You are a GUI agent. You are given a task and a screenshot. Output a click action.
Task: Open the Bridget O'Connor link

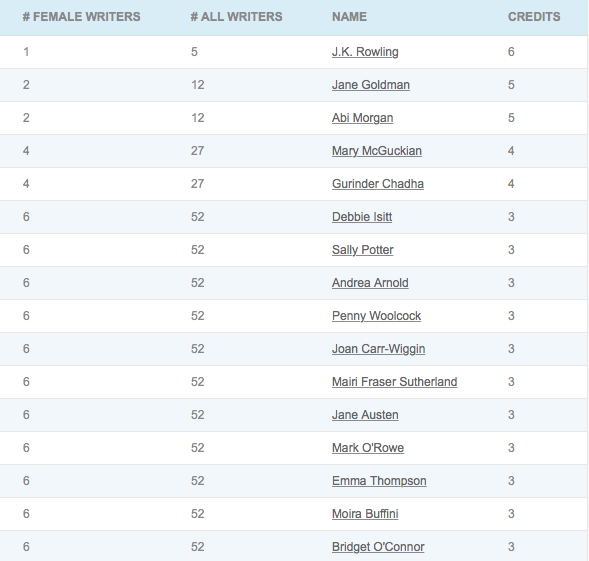[378, 547]
